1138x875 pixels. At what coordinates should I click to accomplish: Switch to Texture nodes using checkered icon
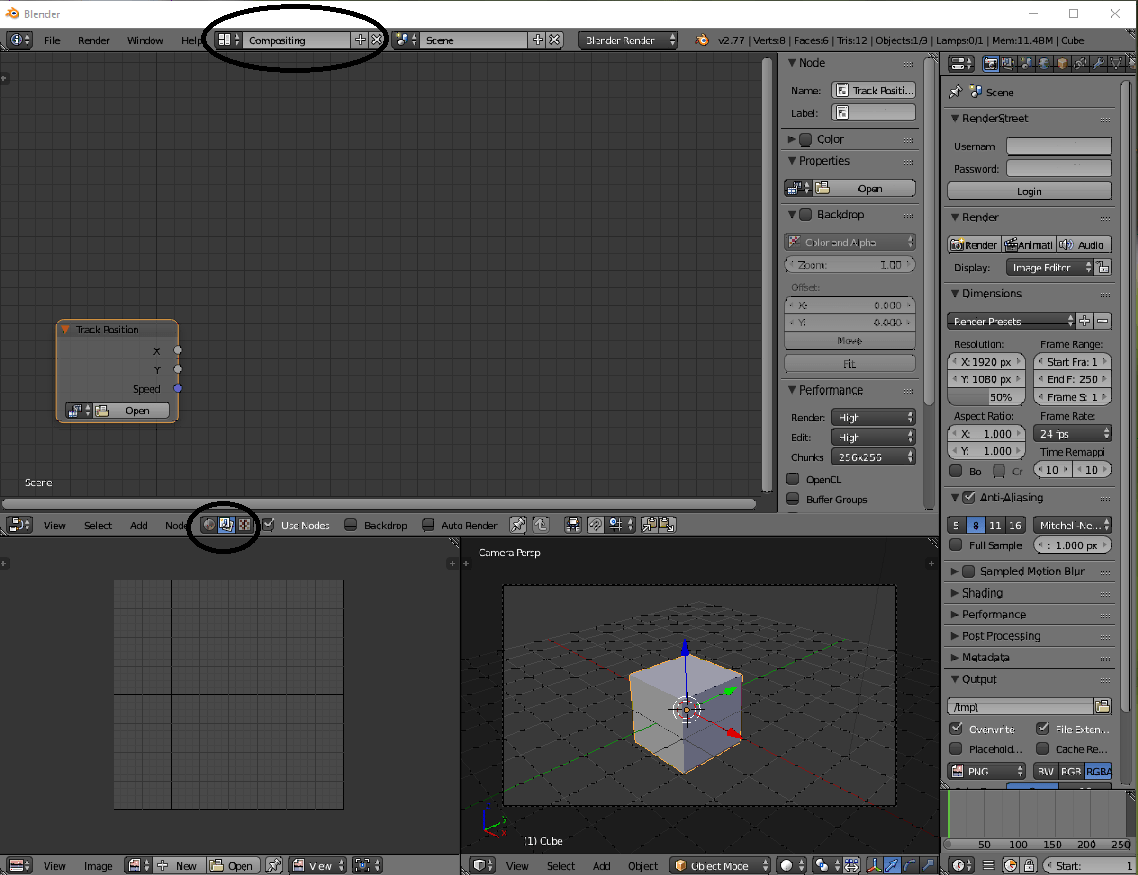click(245, 524)
